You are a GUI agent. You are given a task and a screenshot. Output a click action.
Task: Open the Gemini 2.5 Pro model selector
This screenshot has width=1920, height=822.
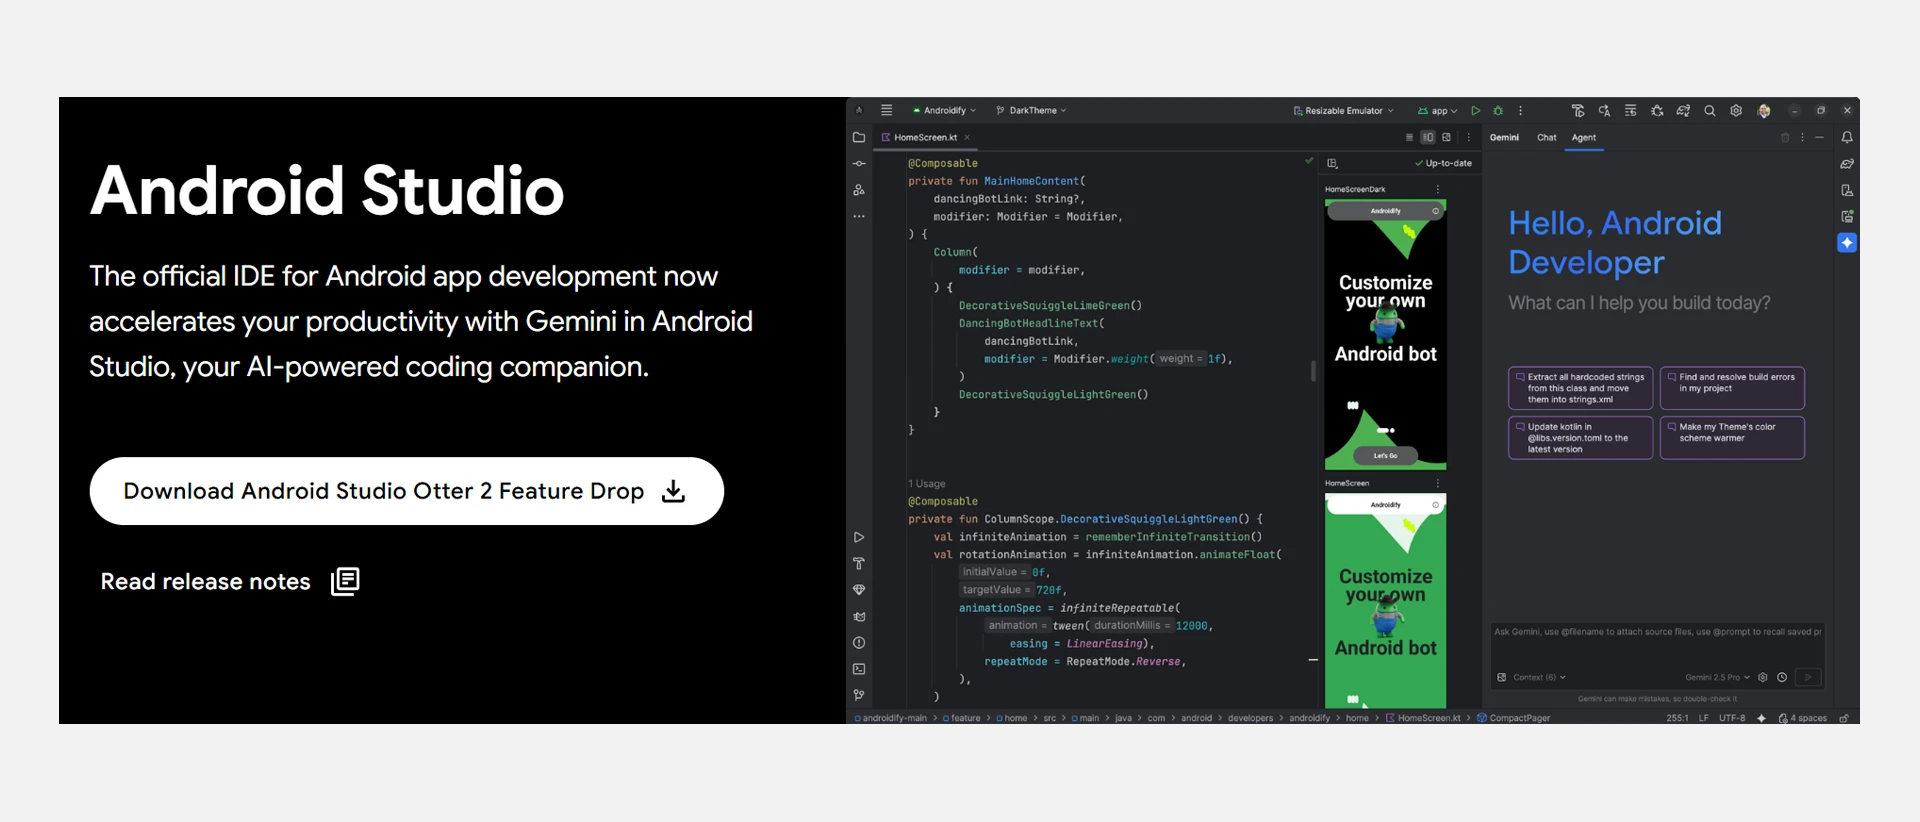[x=1717, y=678]
